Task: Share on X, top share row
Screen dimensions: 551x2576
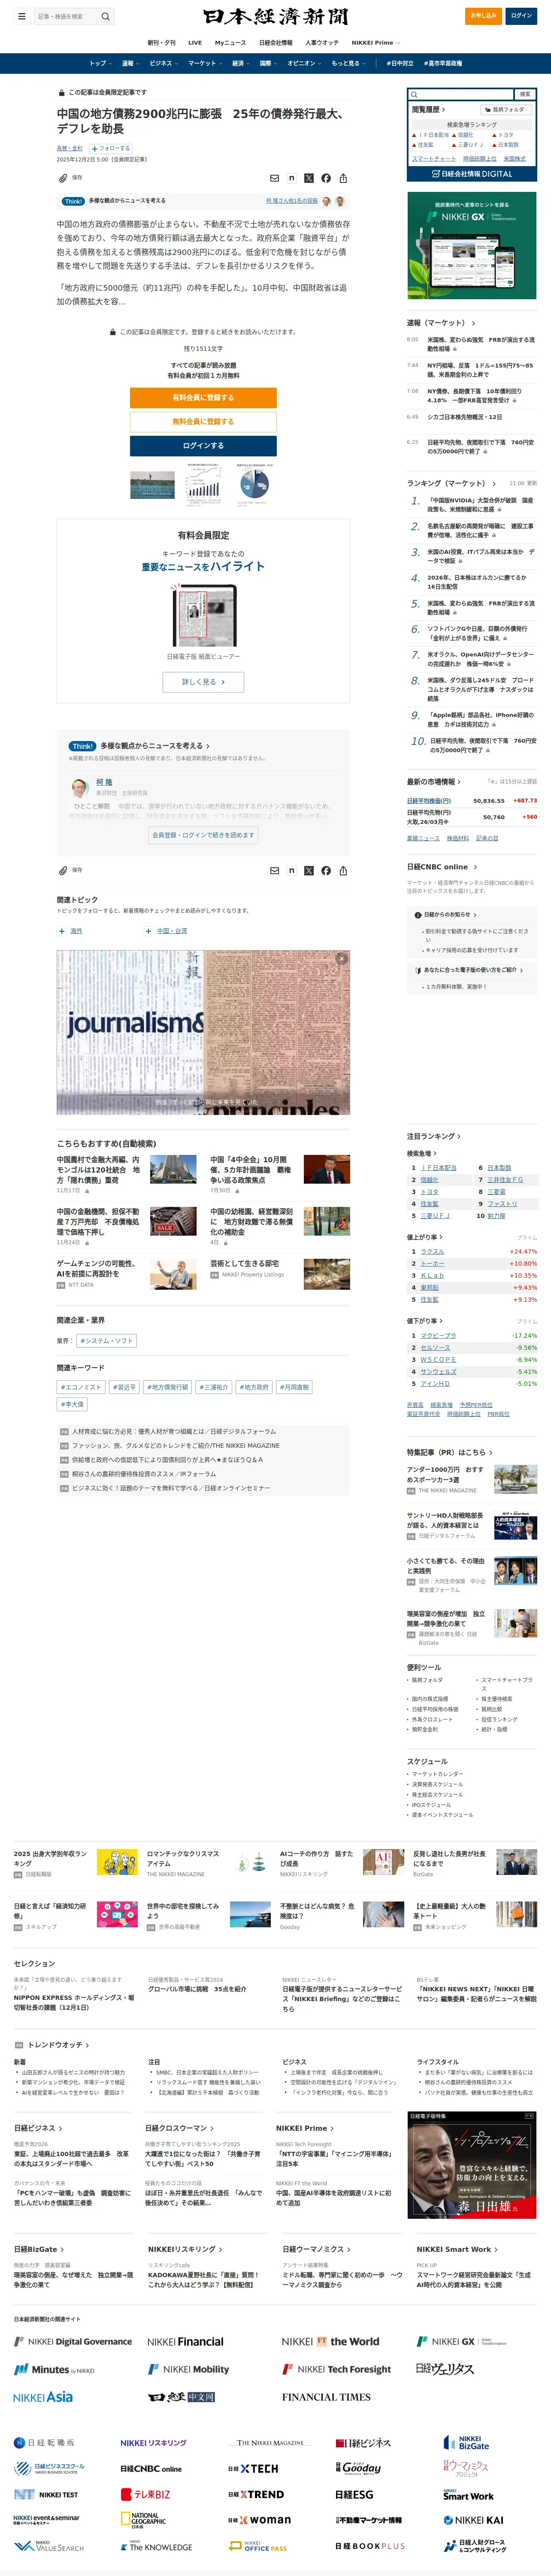Action: point(309,178)
